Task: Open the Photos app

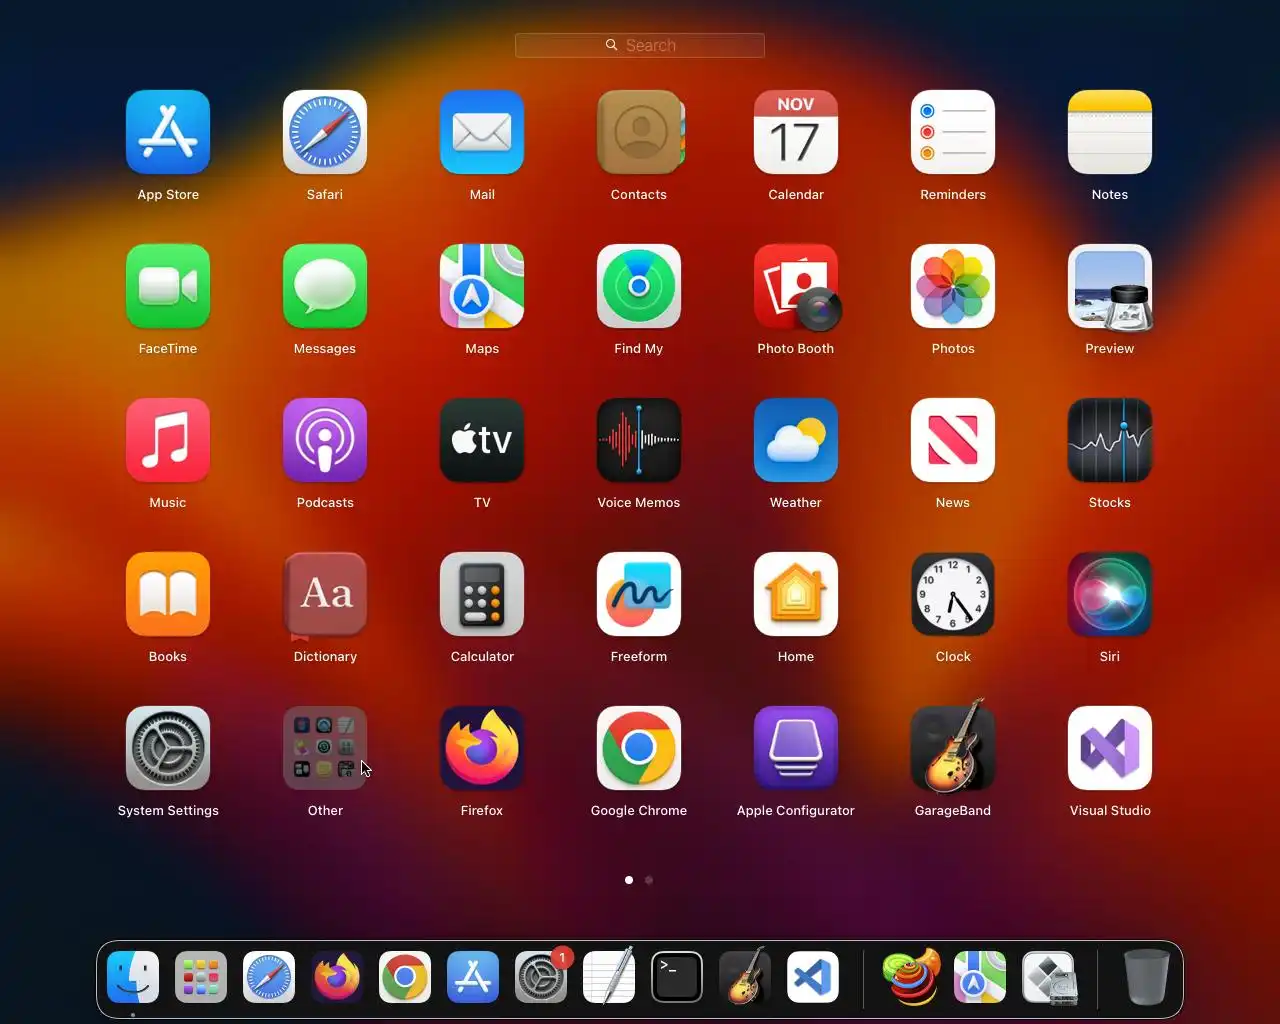Action: pos(953,286)
